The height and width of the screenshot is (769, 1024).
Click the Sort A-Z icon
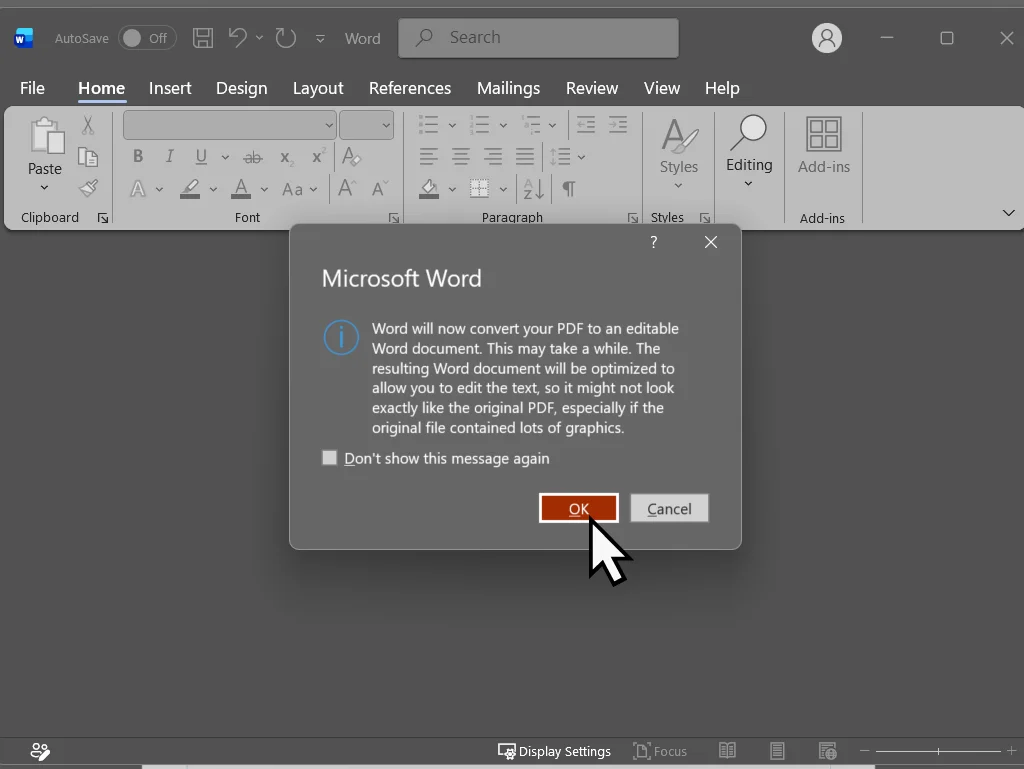(534, 189)
